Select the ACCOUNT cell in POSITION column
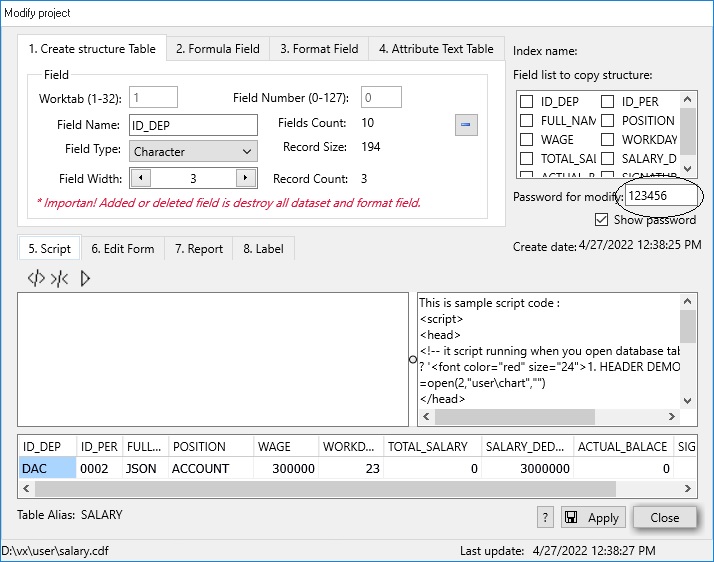The height and width of the screenshot is (562, 714). click(x=210, y=468)
